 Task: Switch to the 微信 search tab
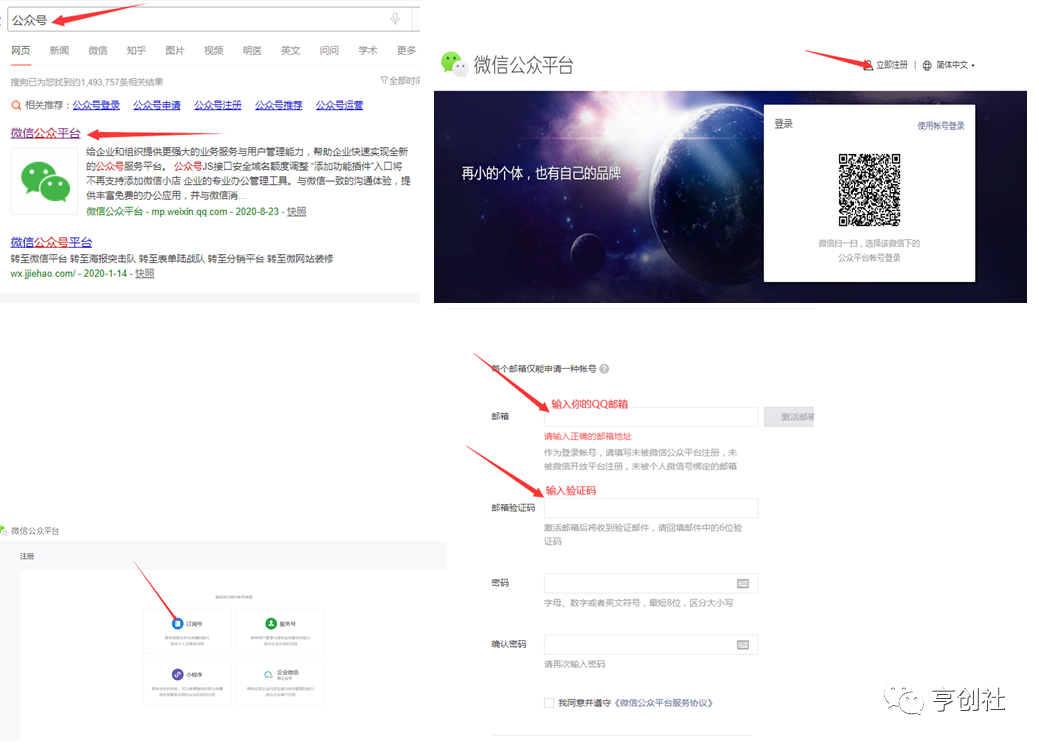coord(97,50)
